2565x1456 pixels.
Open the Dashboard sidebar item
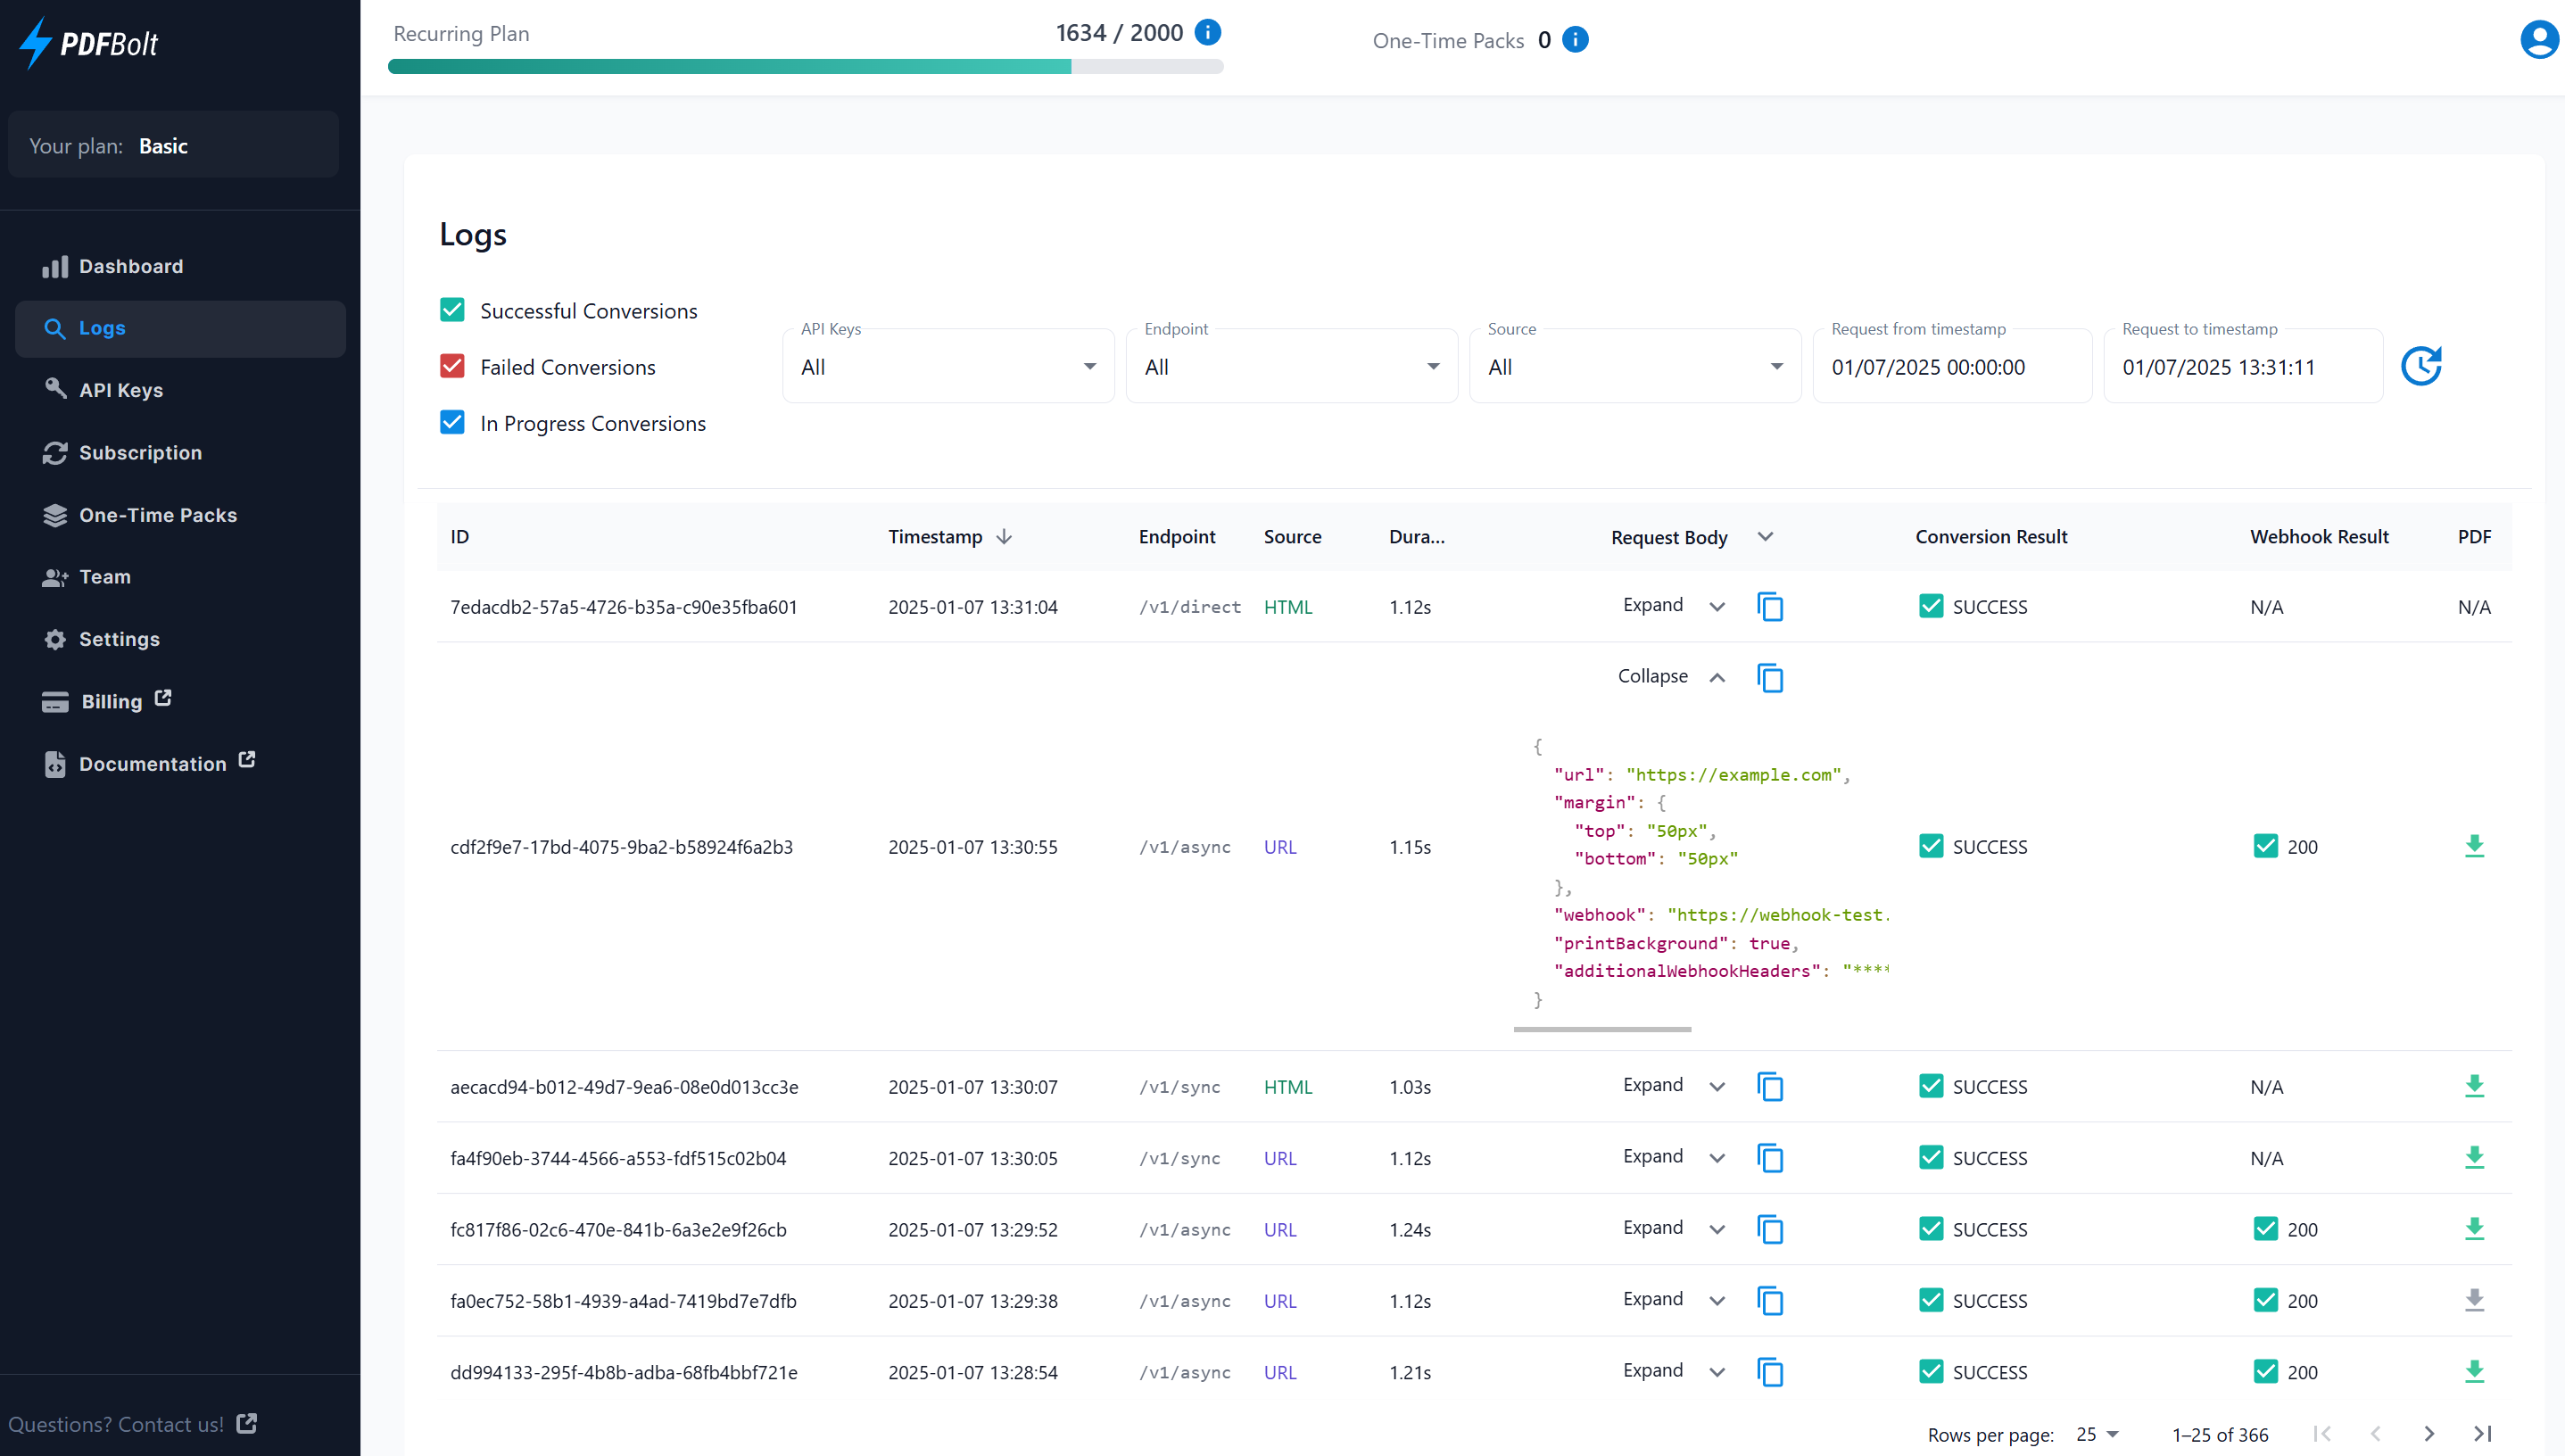click(x=131, y=266)
